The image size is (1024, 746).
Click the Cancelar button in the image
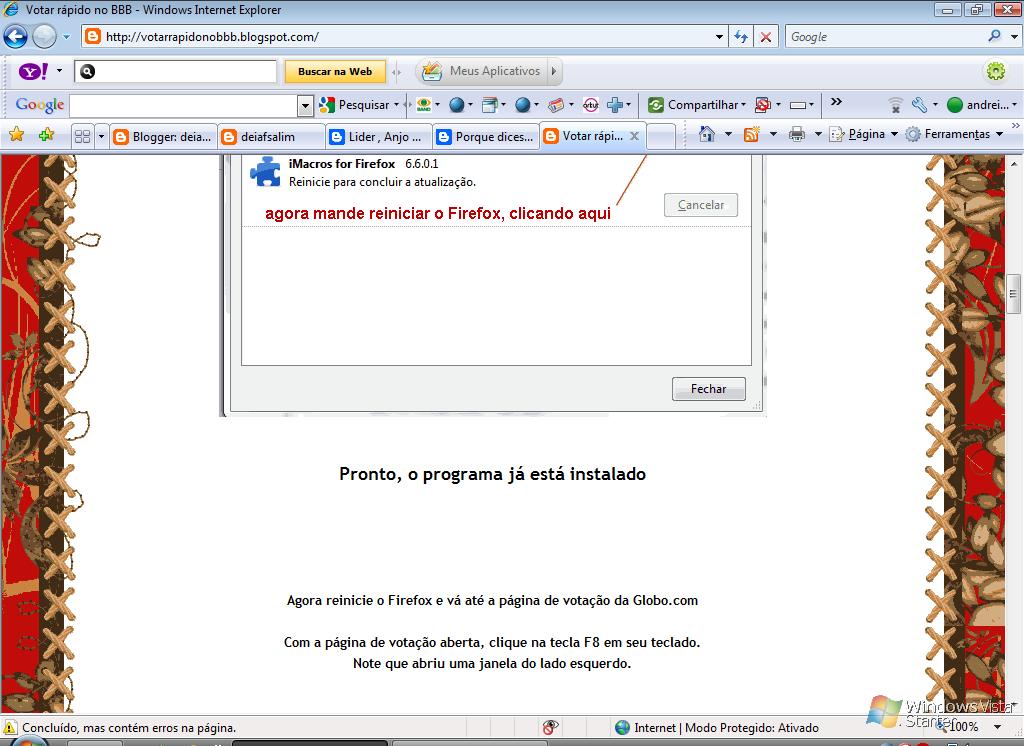[701, 205]
